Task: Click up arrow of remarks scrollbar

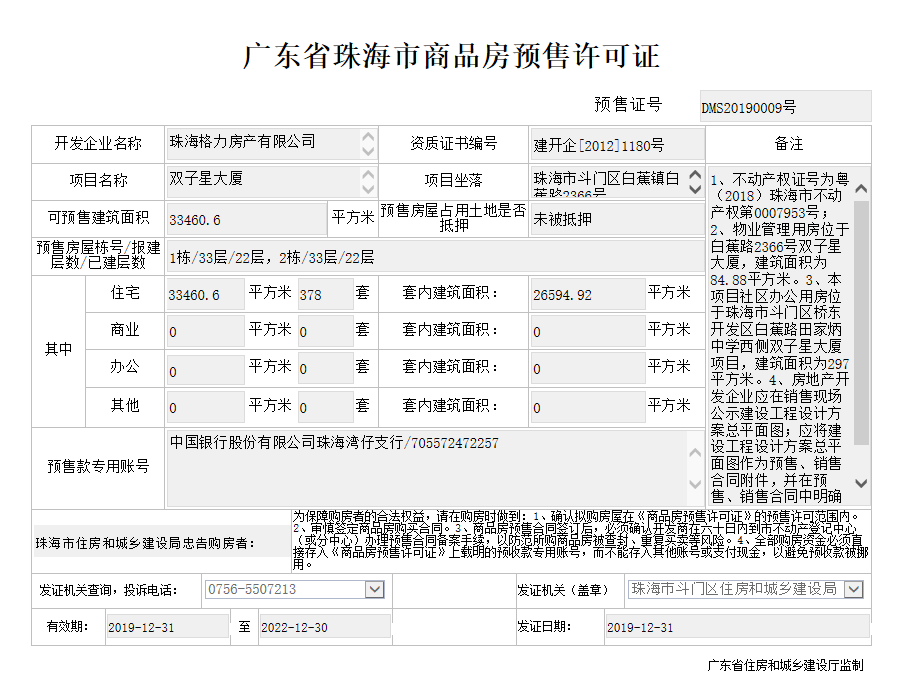Action: tap(861, 188)
